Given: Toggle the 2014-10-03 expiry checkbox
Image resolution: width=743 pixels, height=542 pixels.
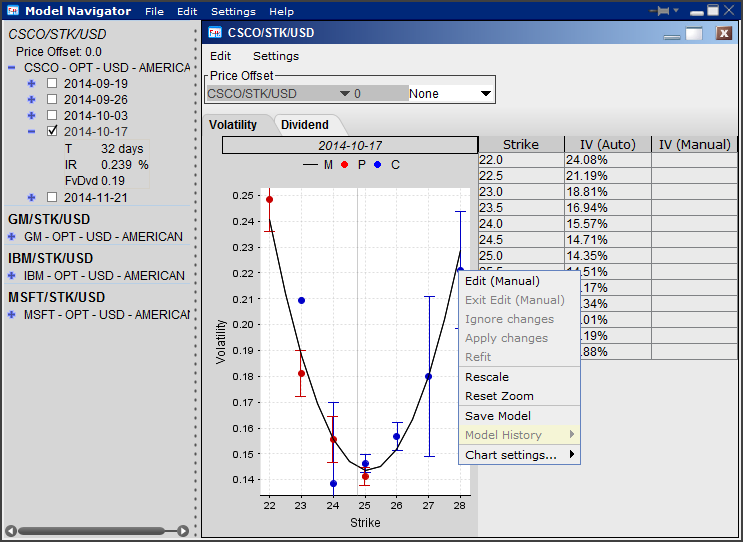Looking at the screenshot, I should (52, 115).
